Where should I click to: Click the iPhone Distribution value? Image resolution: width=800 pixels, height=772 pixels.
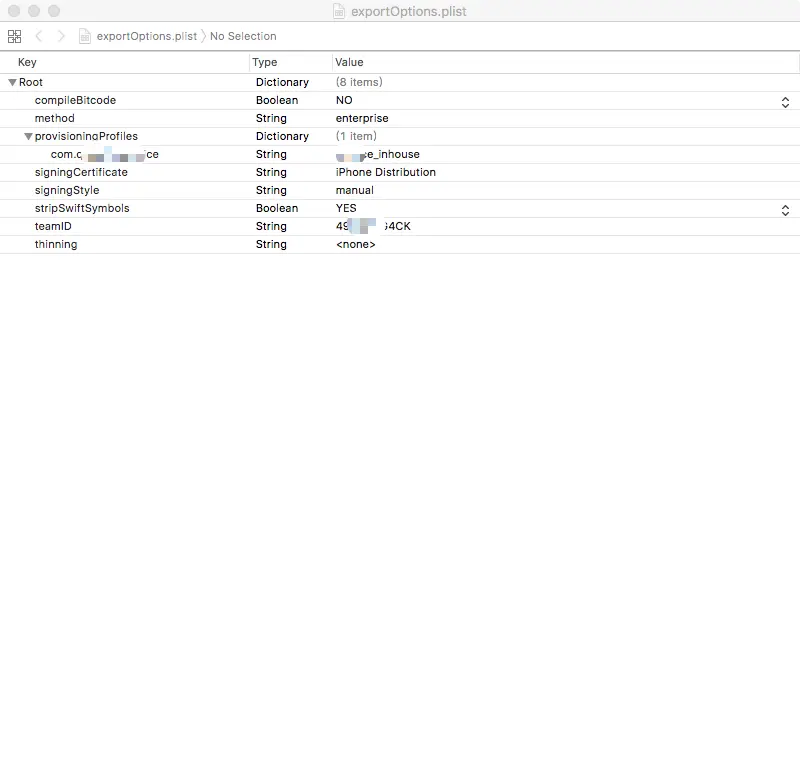pyautogui.click(x=386, y=172)
